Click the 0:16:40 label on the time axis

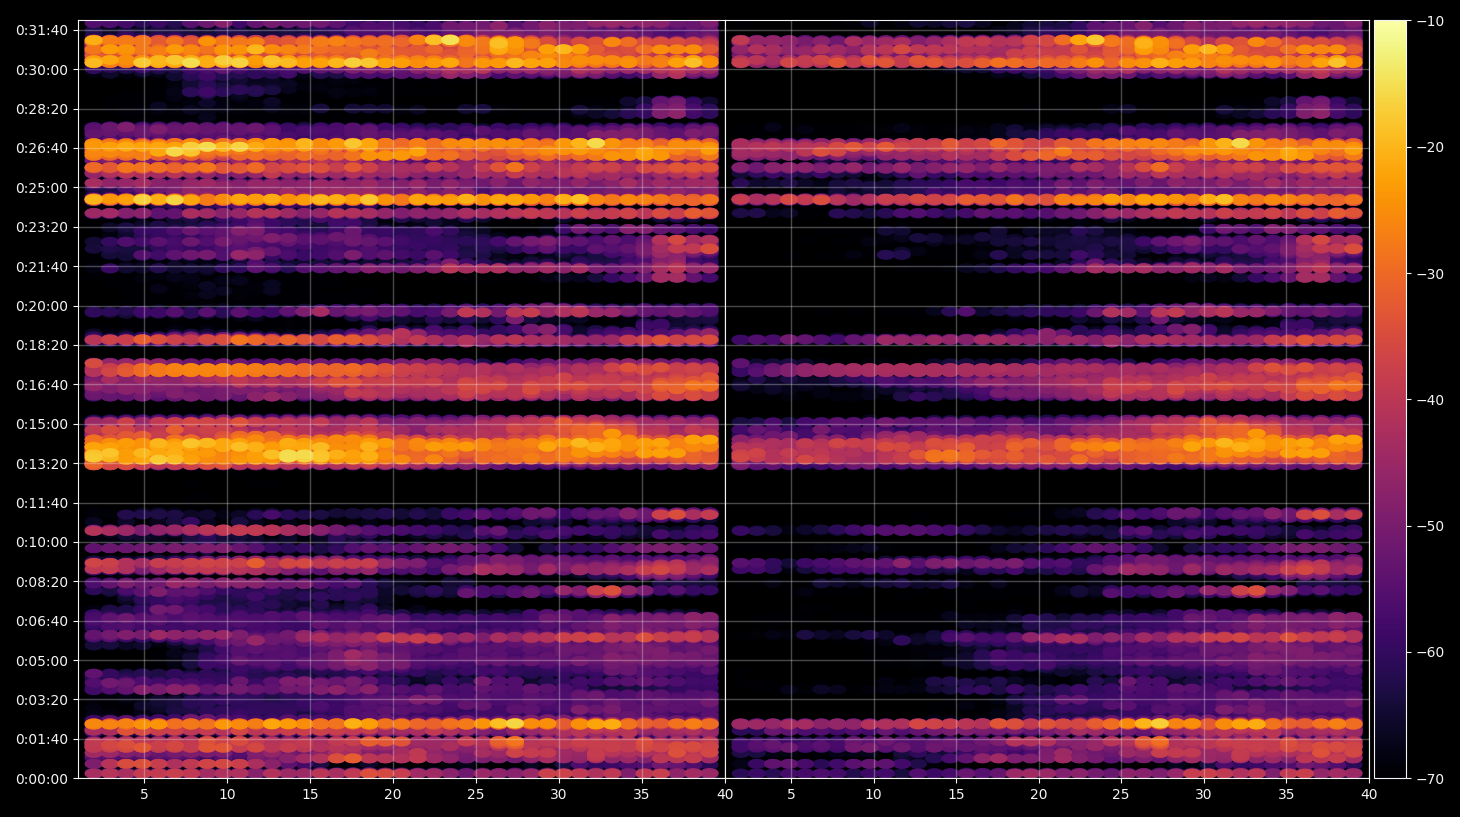click(42, 385)
